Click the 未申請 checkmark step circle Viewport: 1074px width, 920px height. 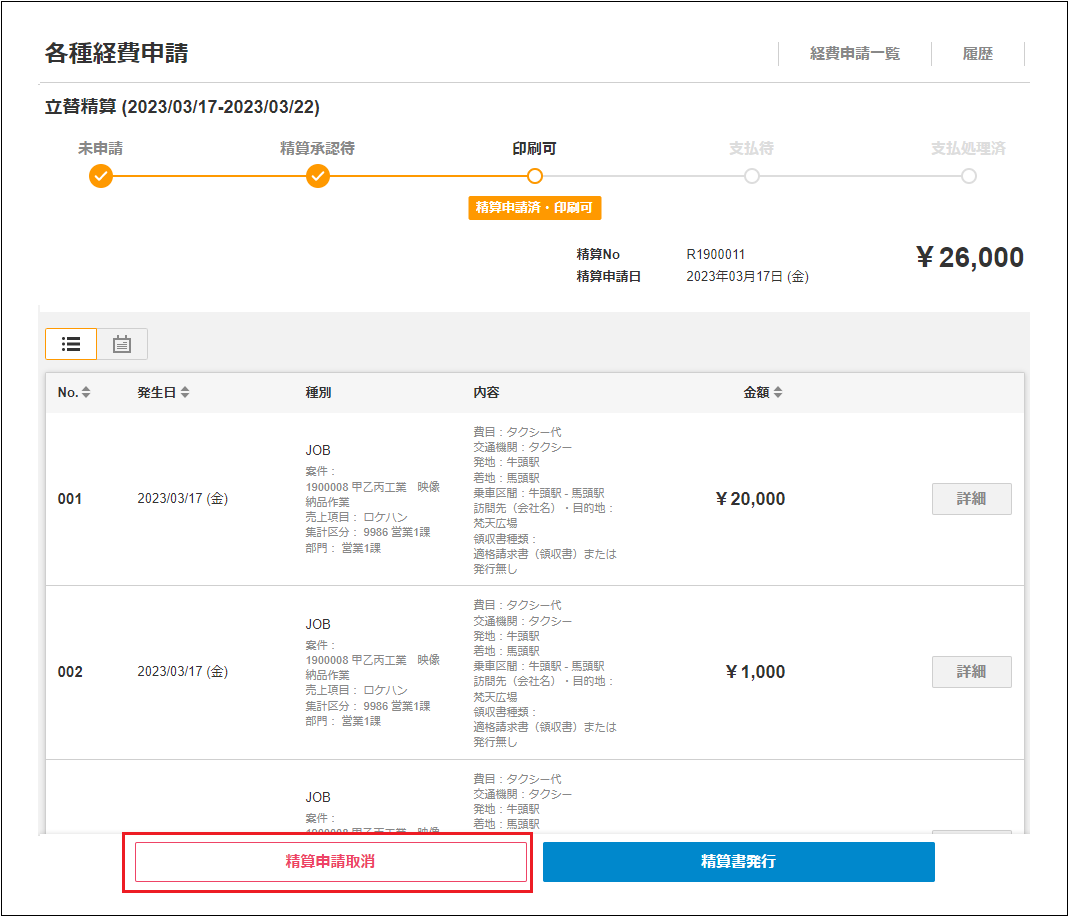100,177
